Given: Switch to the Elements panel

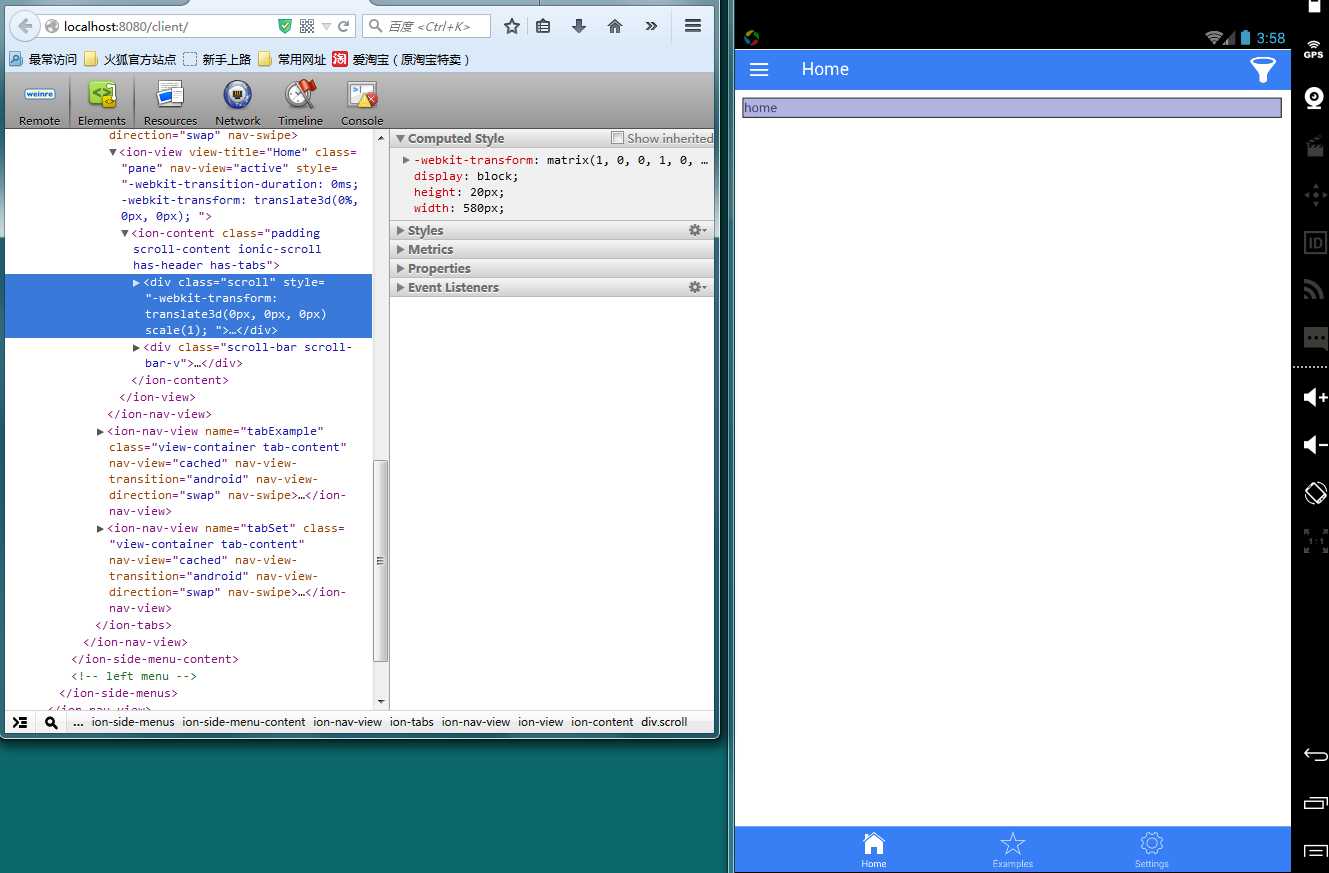Looking at the screenshot, I should click(102, 103).
